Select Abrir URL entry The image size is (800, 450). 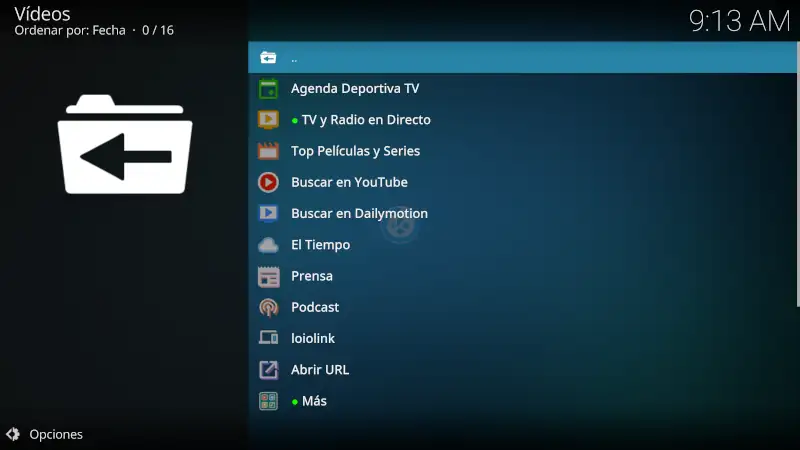522,370
